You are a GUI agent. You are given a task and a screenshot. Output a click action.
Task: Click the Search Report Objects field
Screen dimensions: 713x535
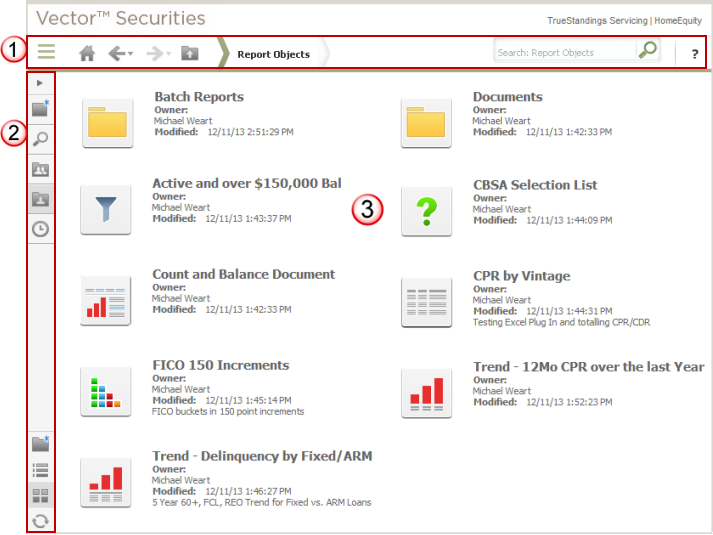pos(564,53)
